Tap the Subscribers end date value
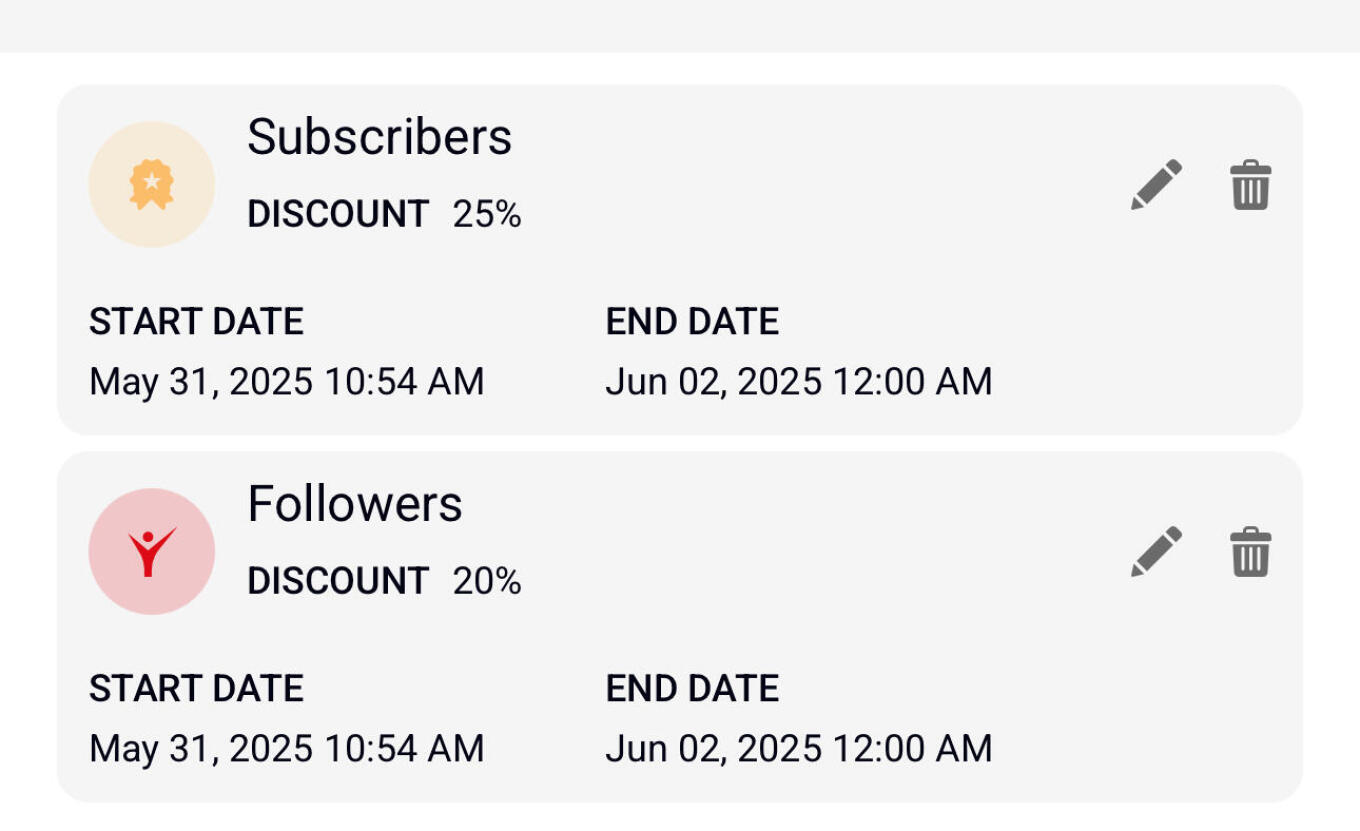 click(798, 382)
